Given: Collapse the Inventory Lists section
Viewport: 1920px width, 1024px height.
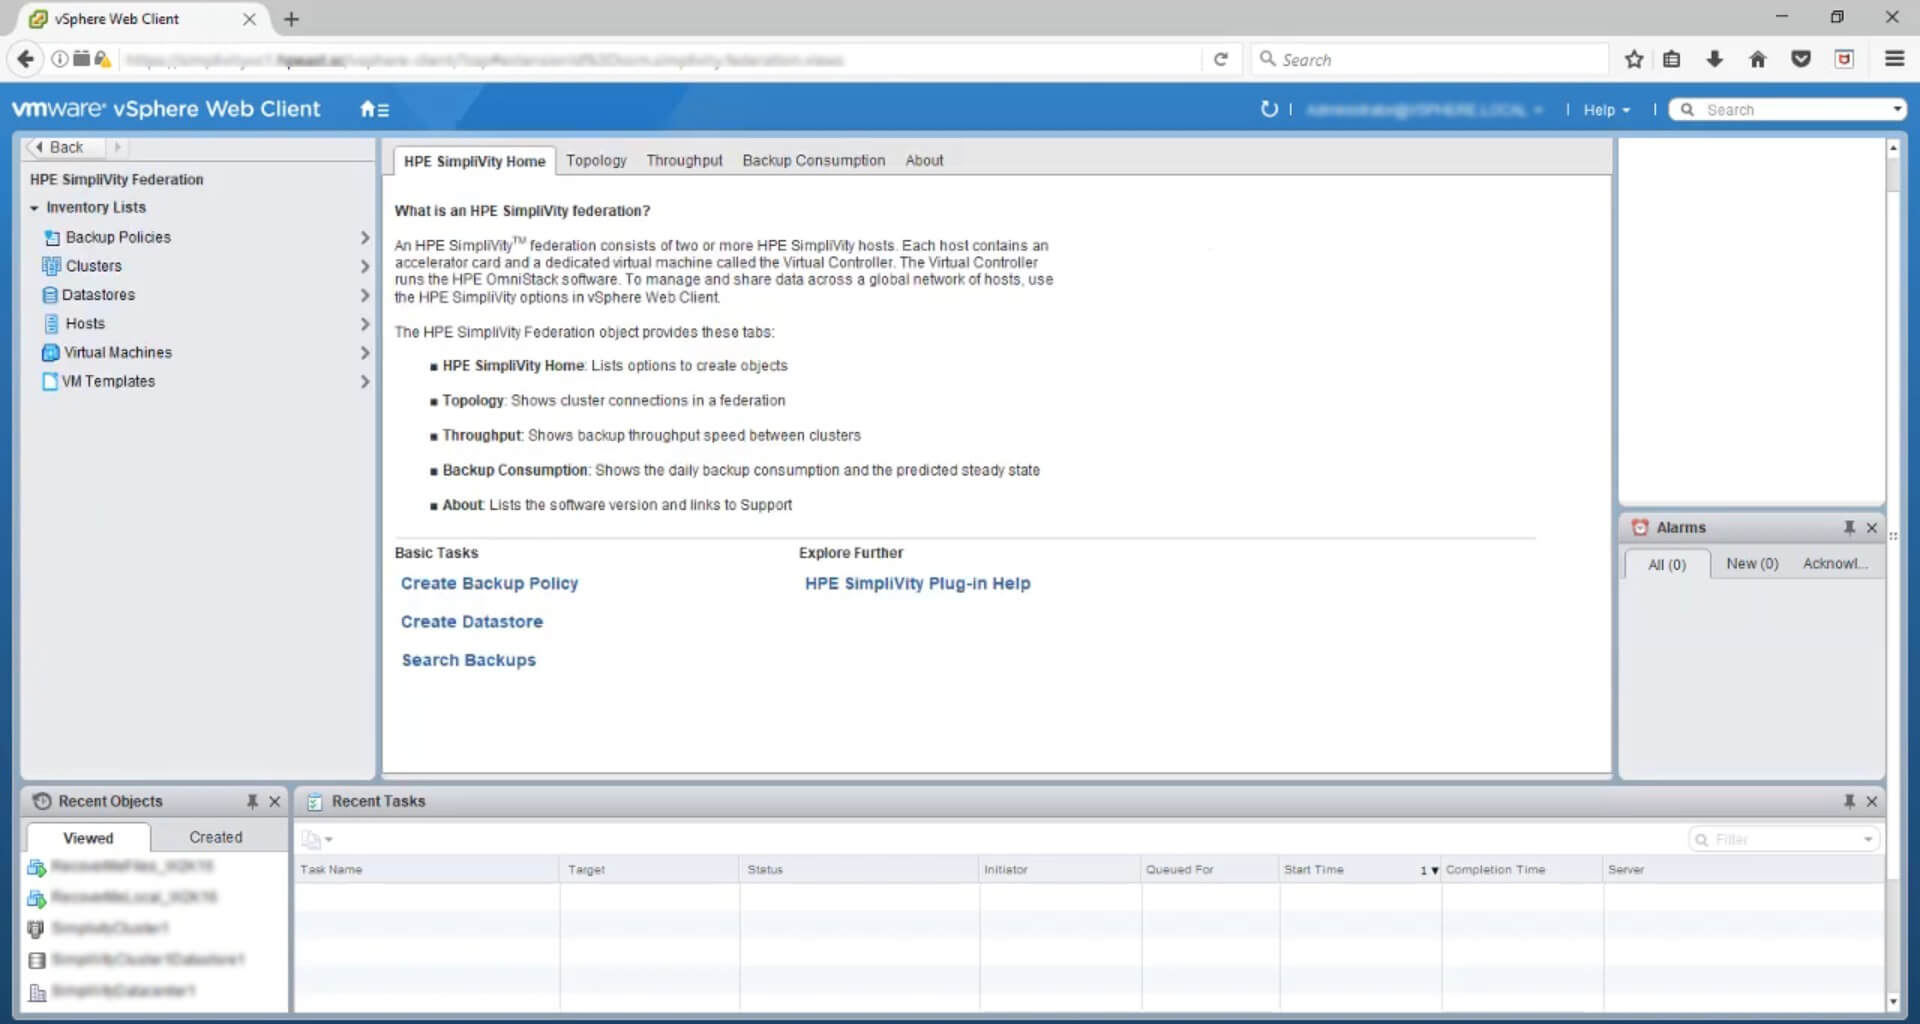Looking at the screenshot, I should pos(34,208).
